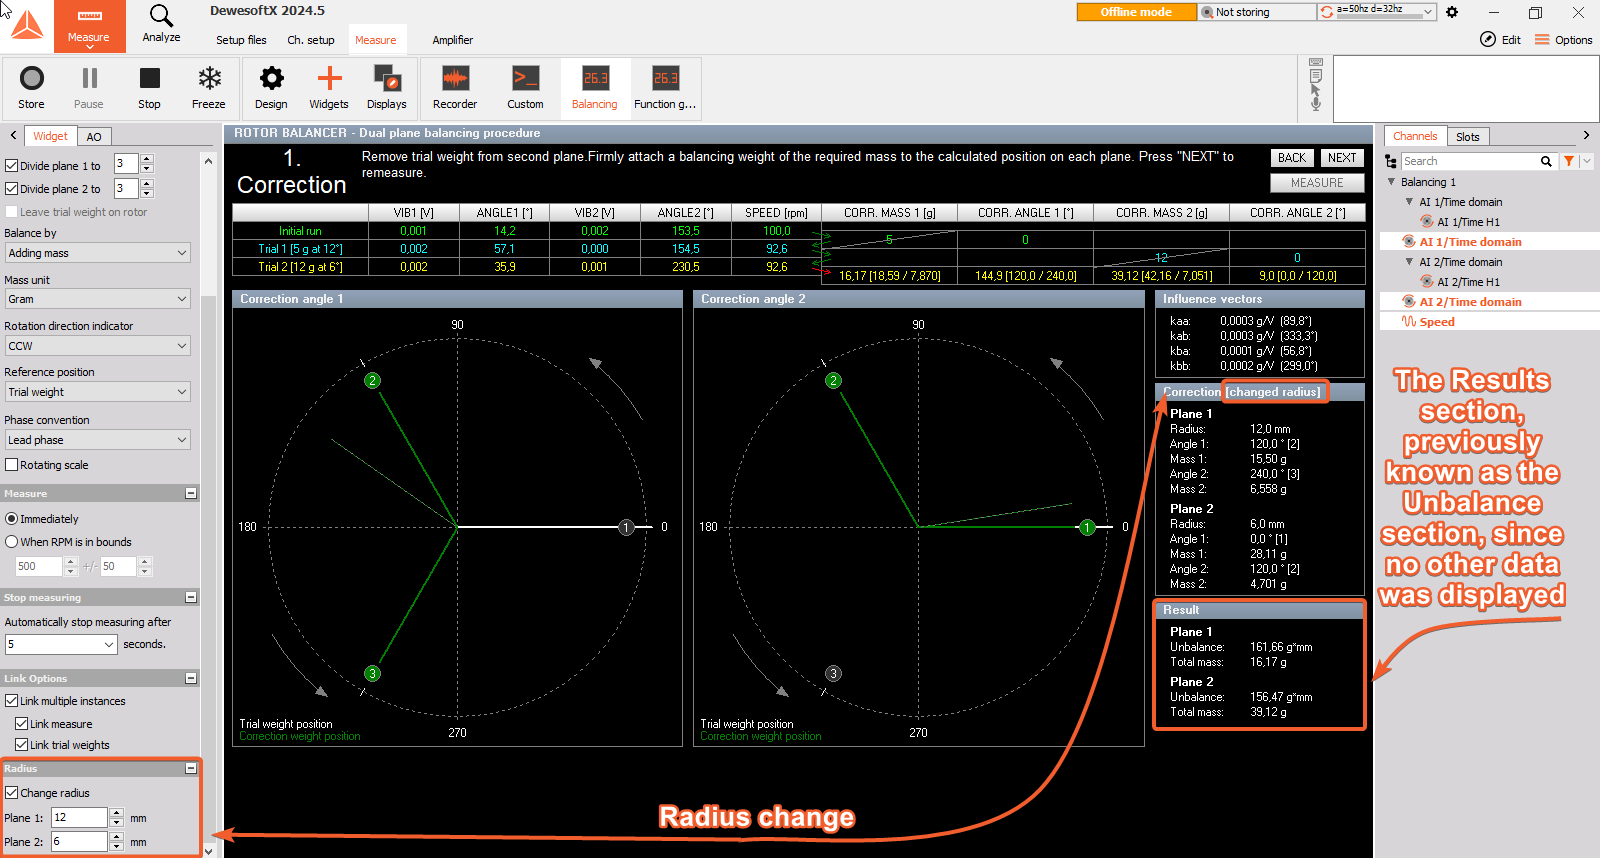Viewport: 1600px width, 858px height.
Task: Add a new widget with Widgets
Action: pos(329,88)
